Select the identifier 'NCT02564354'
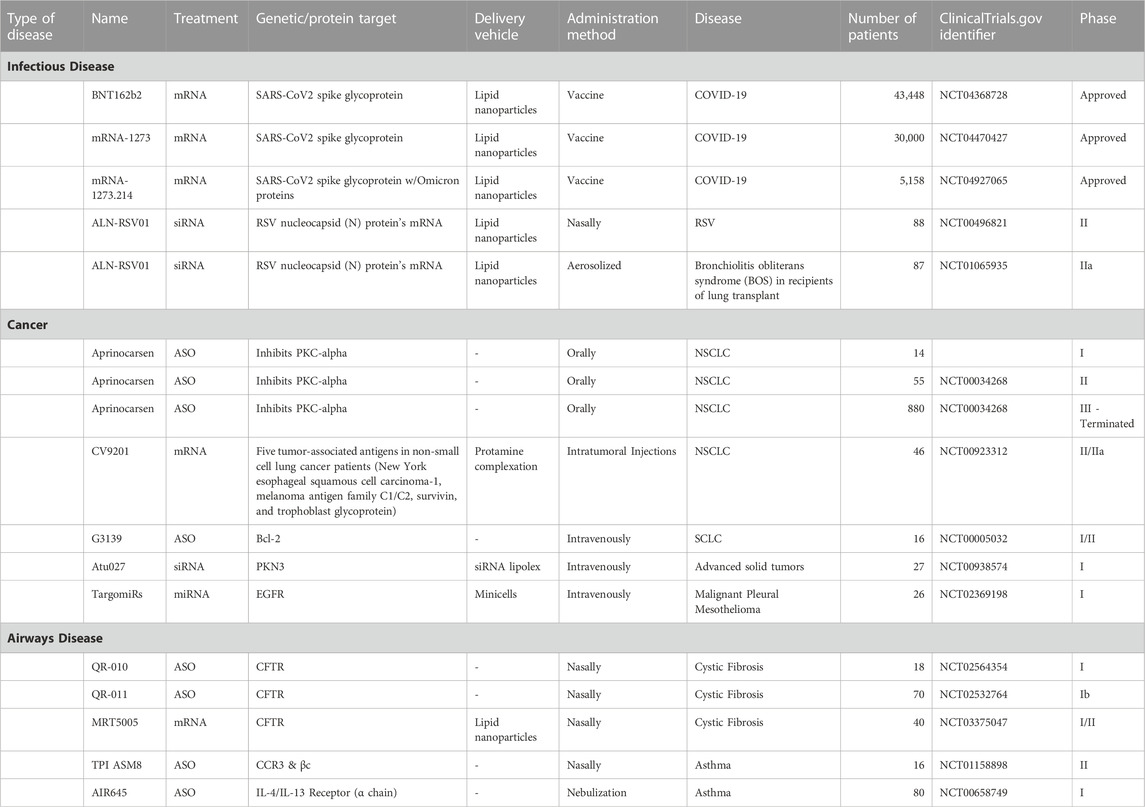The height and width of the screenshot is (807, 1145). (x=973, y=667)
